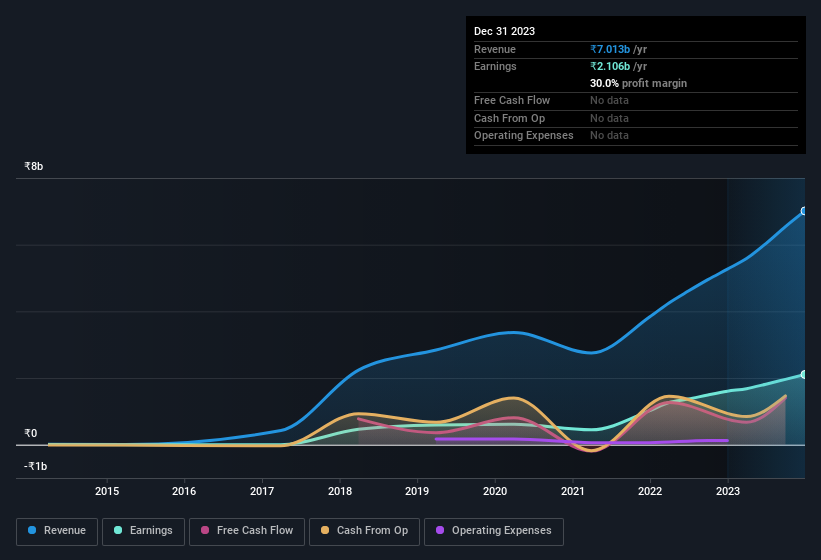Click the Free Cash Flow tooltip row label
Viewport: 821px width, 560px height.
(512, 100)
